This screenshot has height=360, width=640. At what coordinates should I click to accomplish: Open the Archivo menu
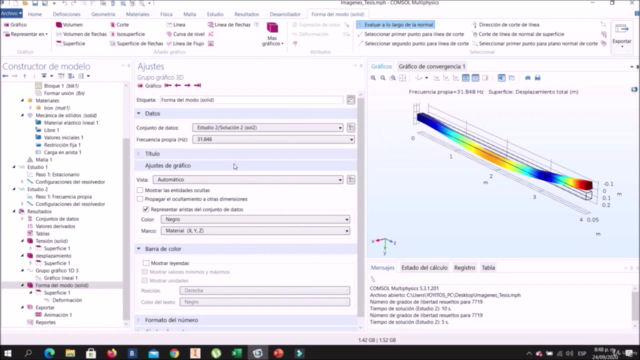tap(11, 13)
